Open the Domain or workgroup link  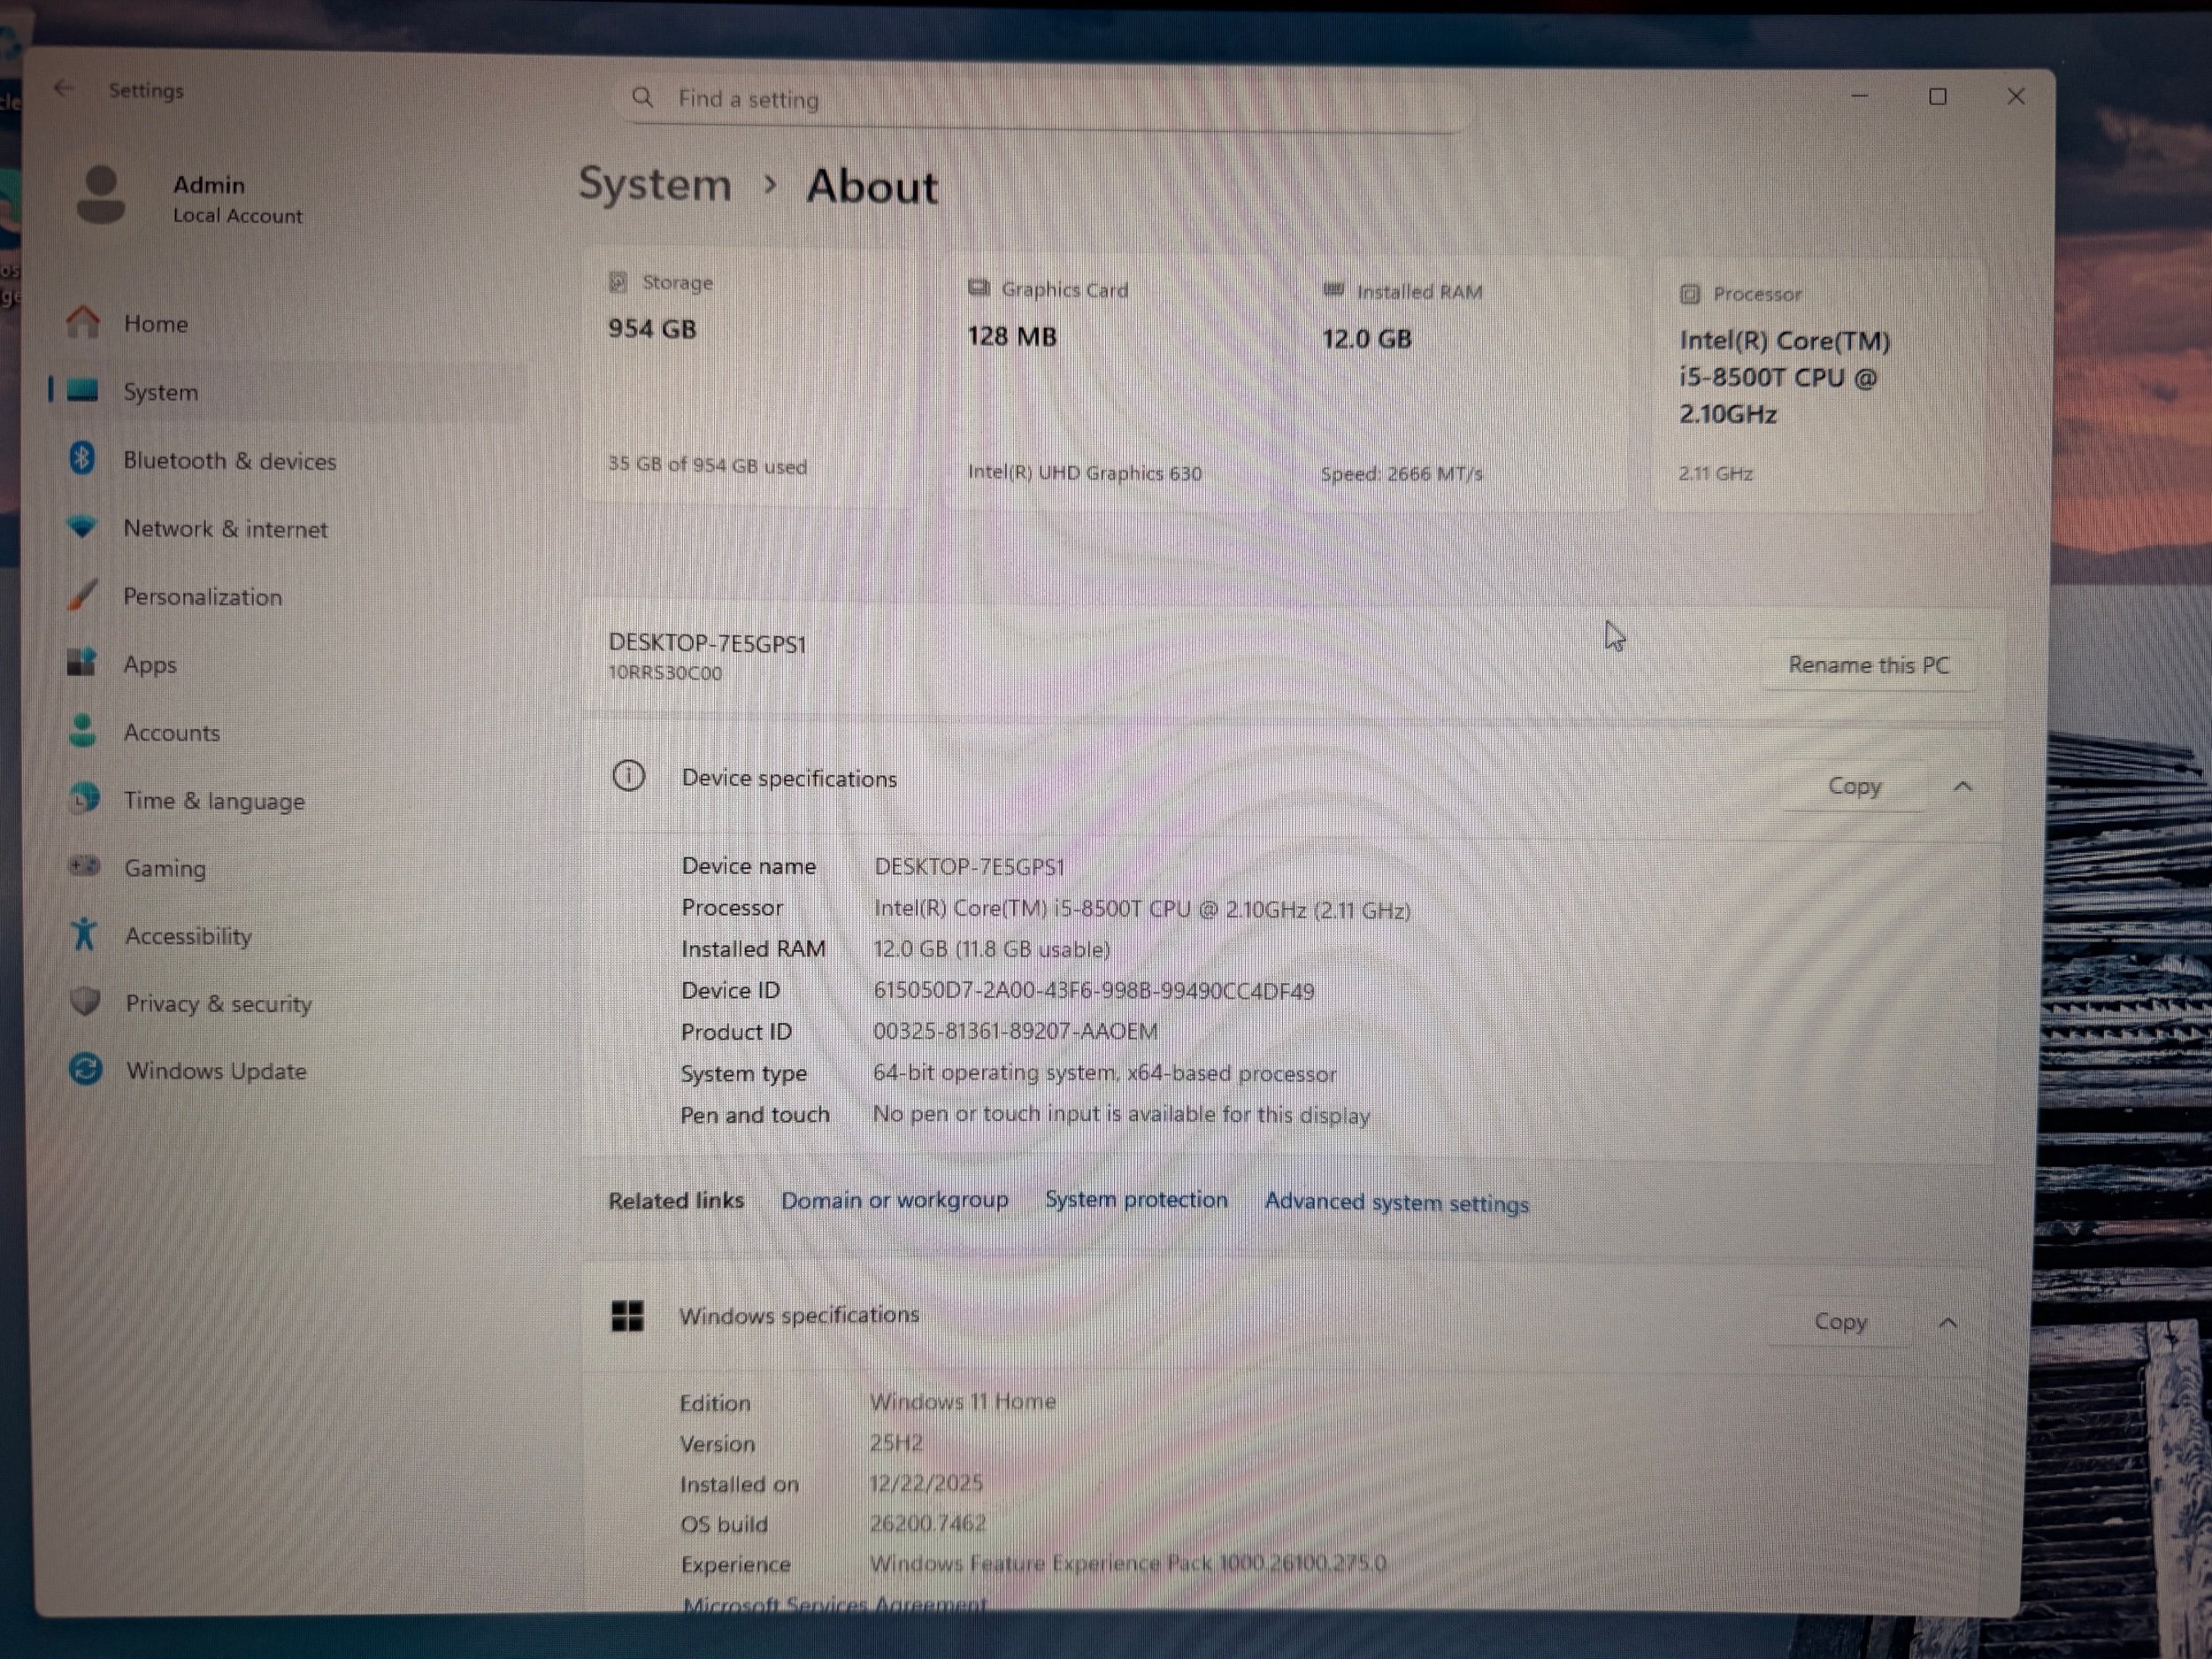(894, 1200)
